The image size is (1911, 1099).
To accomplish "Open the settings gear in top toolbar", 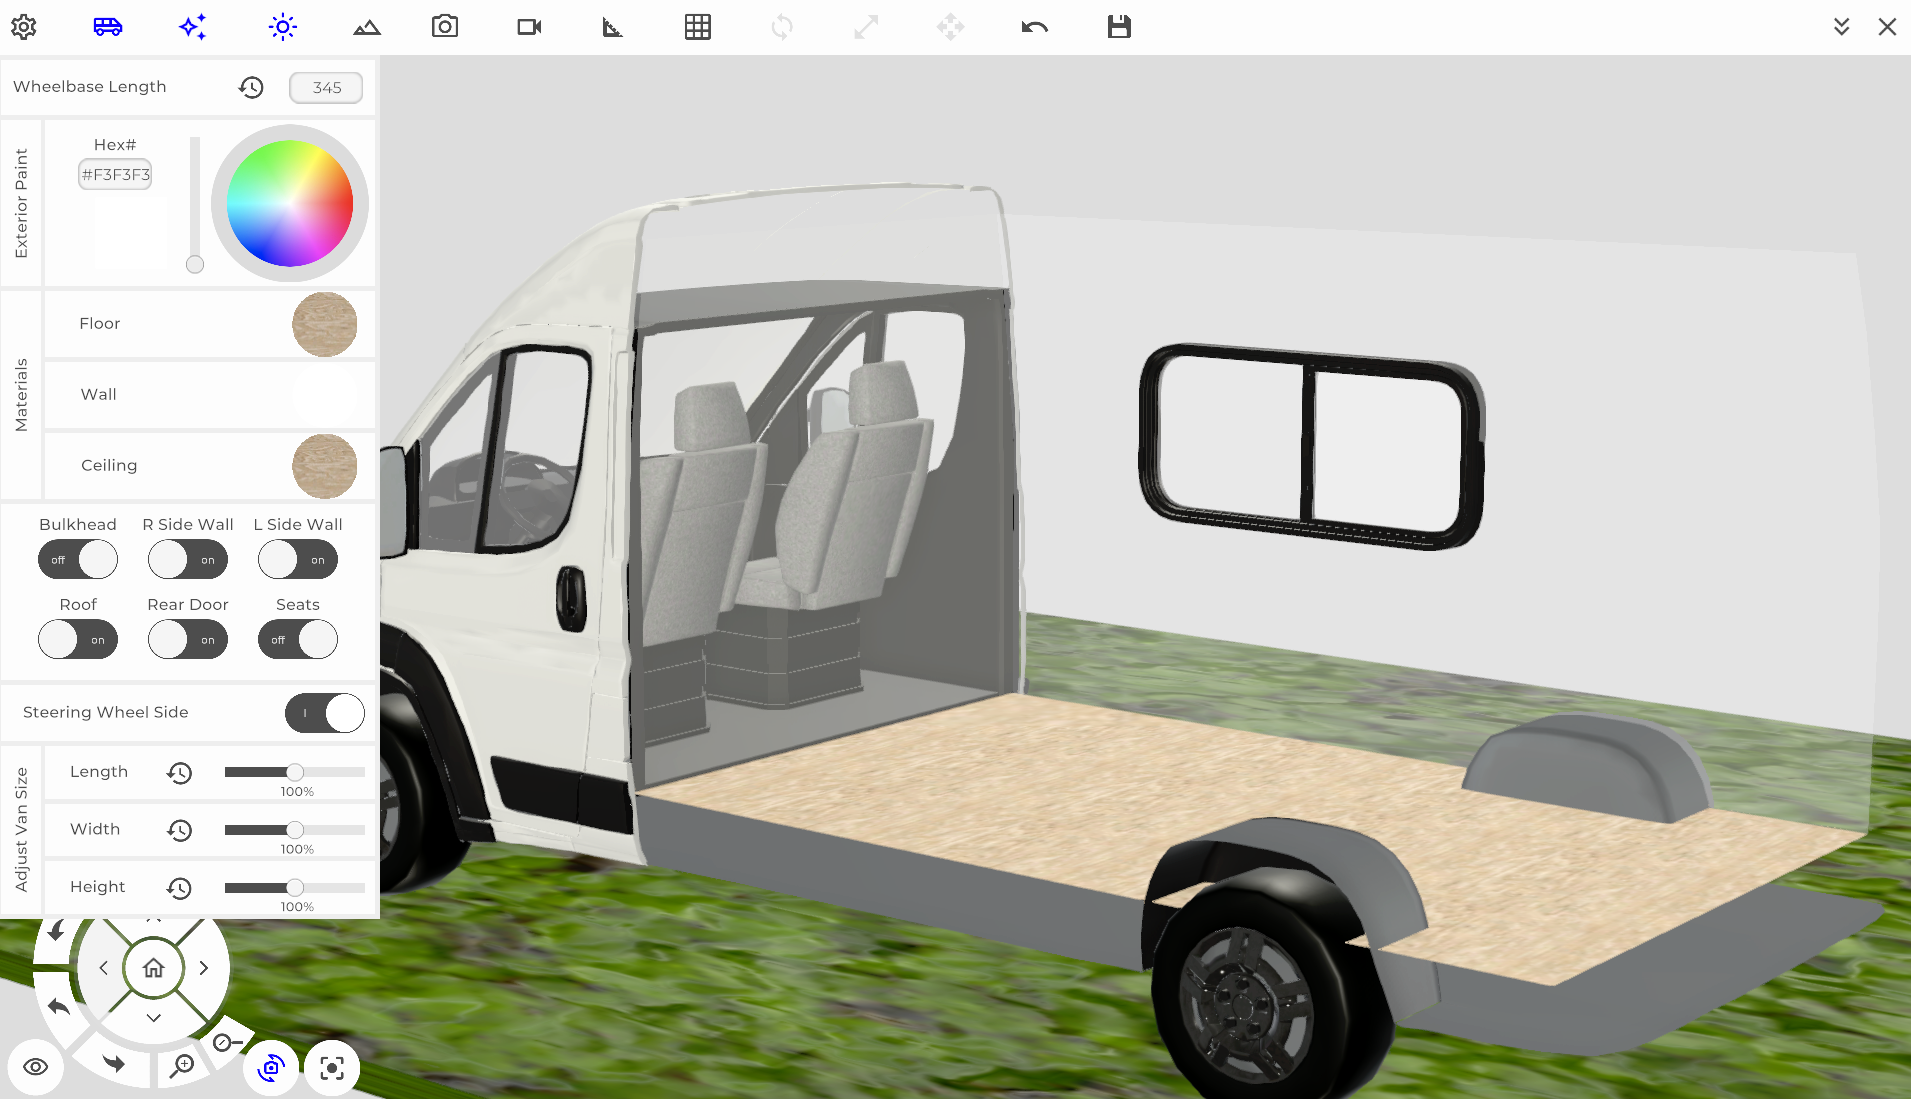I will 24,27.
